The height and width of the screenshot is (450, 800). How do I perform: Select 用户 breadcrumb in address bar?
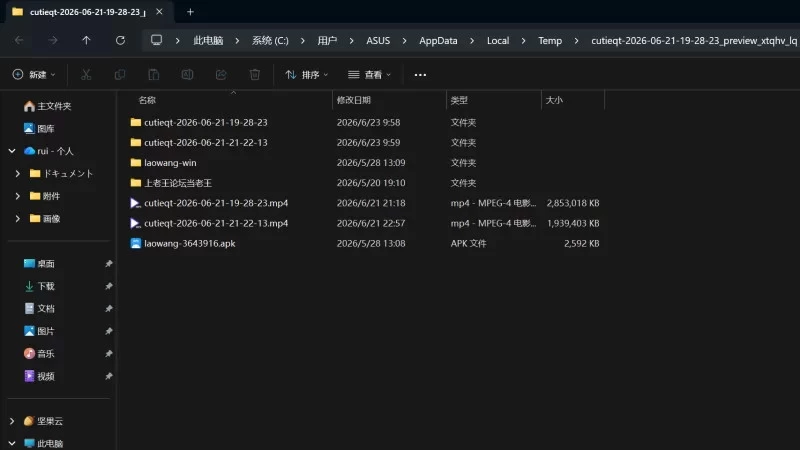327,40
